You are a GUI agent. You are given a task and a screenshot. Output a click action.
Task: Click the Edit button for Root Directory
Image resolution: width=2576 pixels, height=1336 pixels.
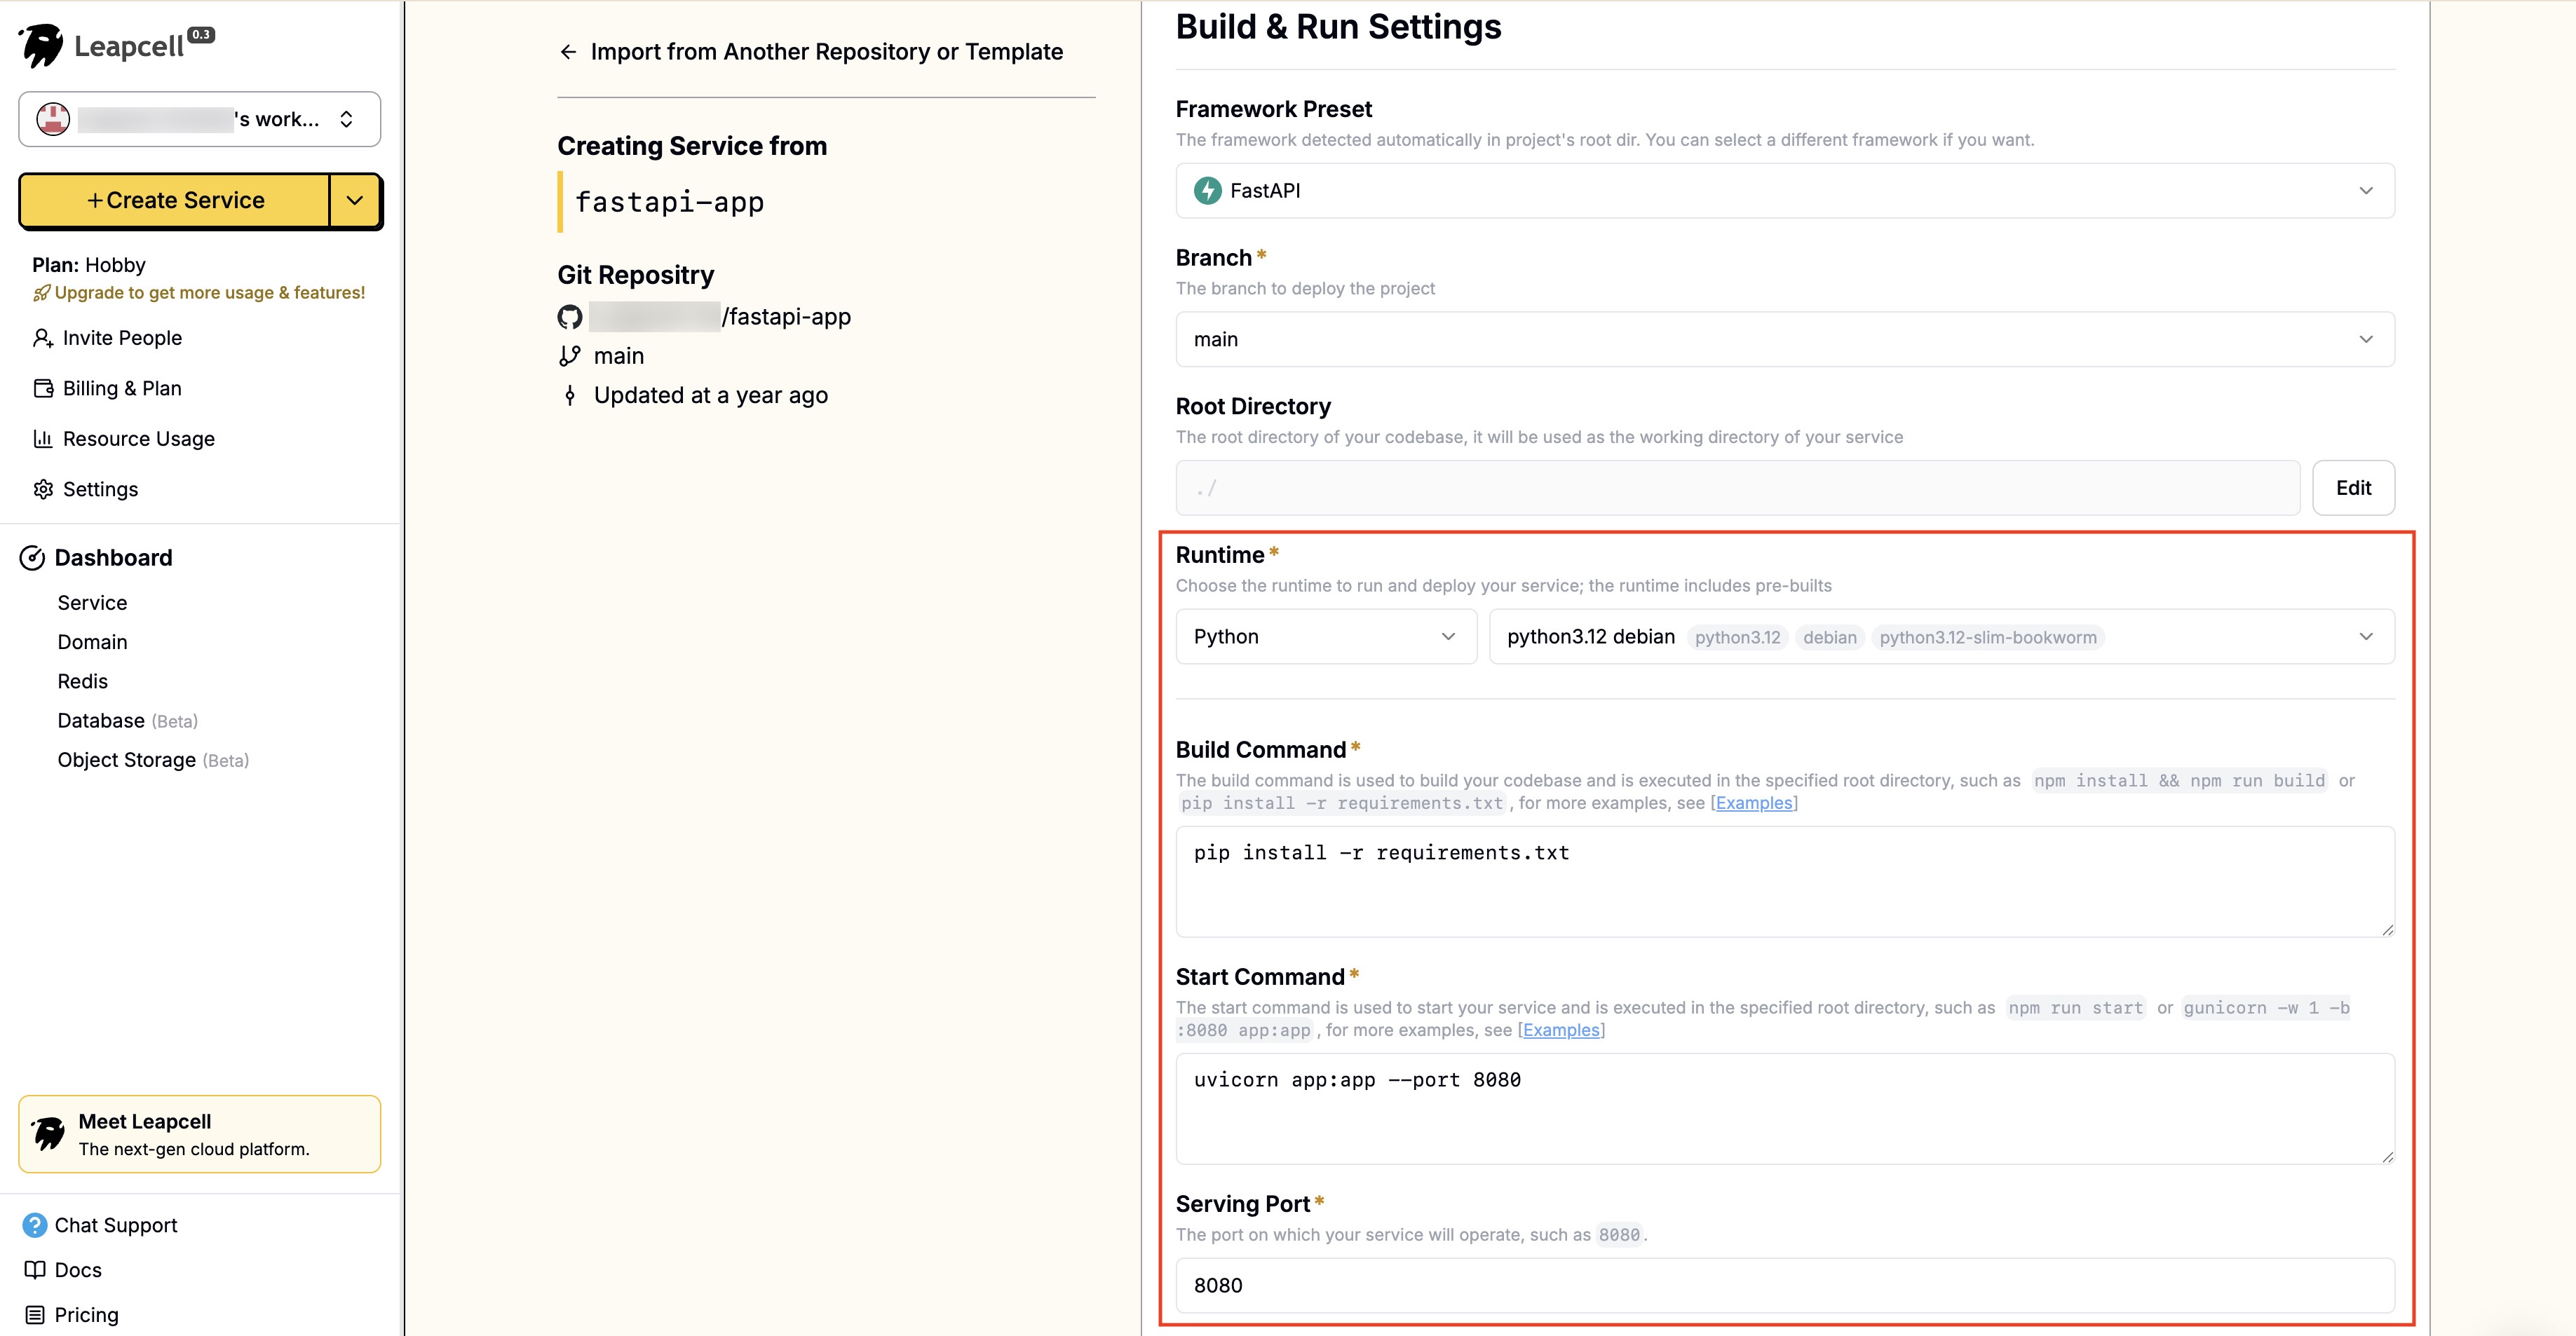pyautogui.click(x=2353, y=488)
